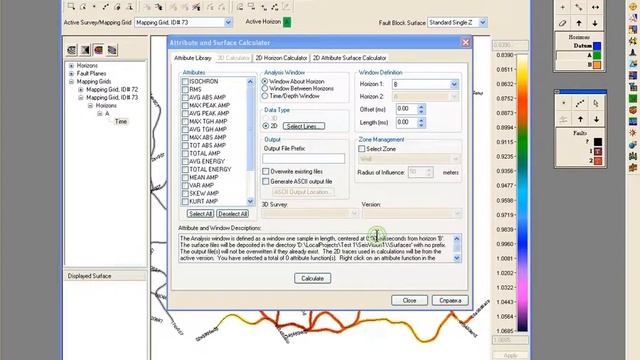The width and height of the screenshot is (640, 360).
Task: Select Window Between Horizons option
Action: click(x=265, y=89)
